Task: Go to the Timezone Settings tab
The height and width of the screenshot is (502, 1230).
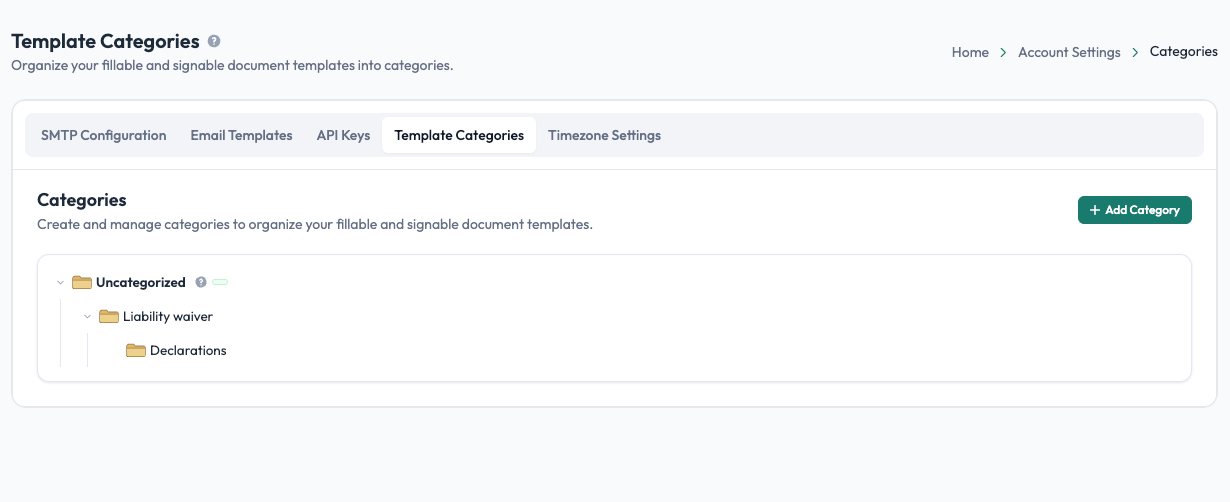Action: 604,135
